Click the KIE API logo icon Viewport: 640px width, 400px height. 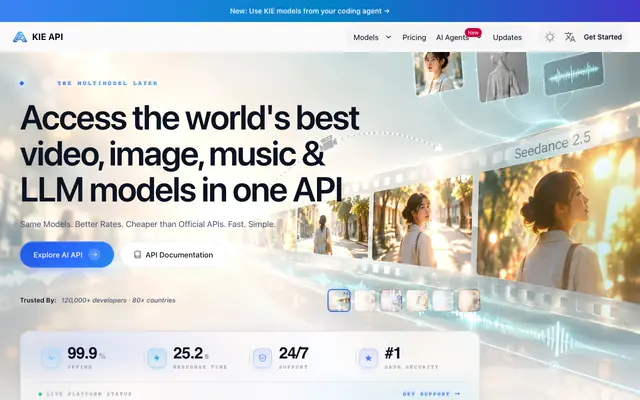(x=20, y=37)
